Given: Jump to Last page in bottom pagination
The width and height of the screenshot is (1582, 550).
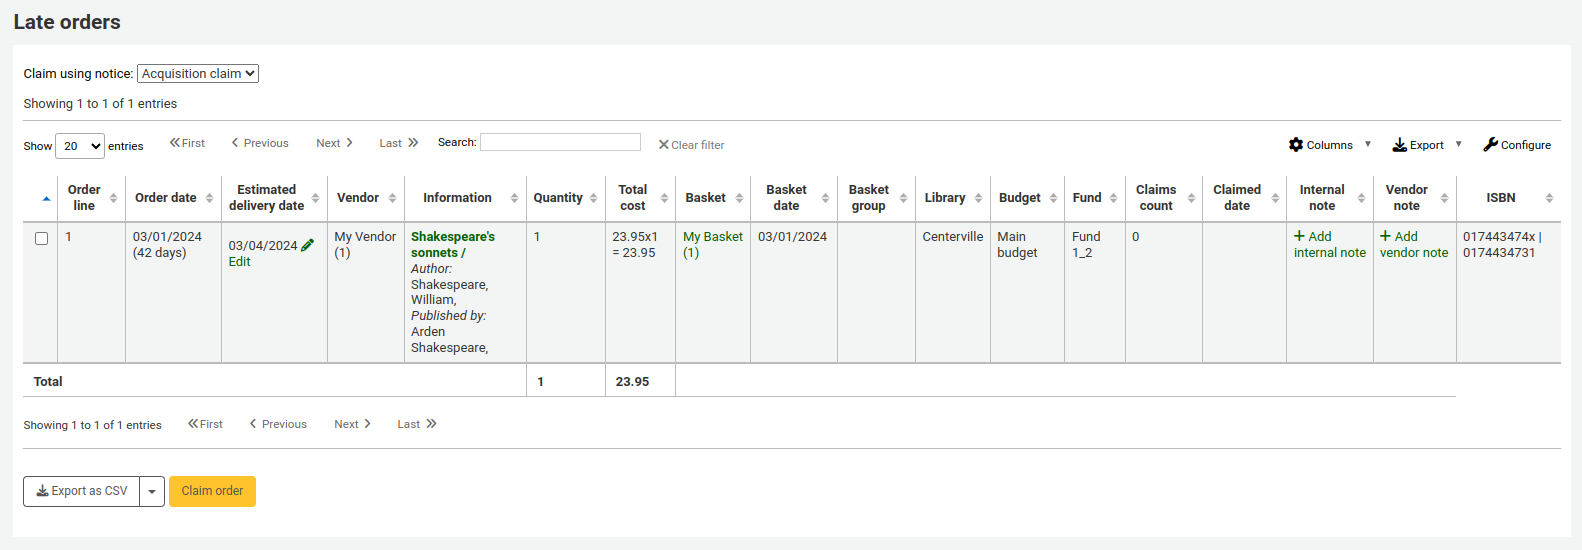Looking at the screenshot, I should [x=416, y=424].
